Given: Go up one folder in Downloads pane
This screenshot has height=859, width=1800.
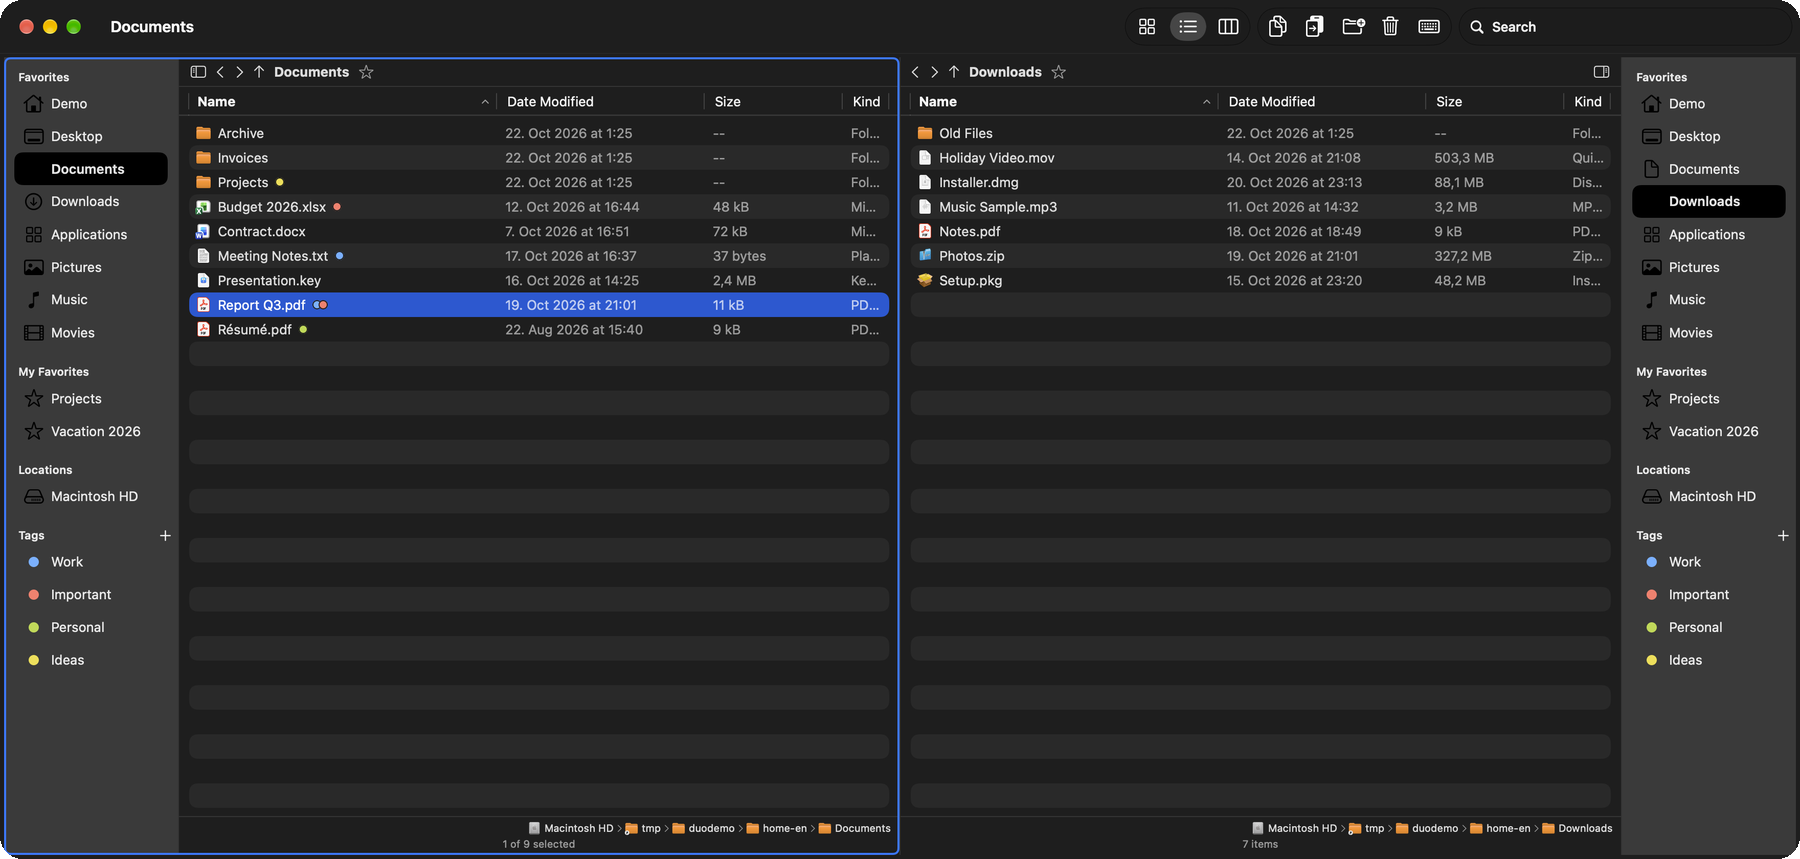Looking at the screenshot, I should [x=954, y=72].
